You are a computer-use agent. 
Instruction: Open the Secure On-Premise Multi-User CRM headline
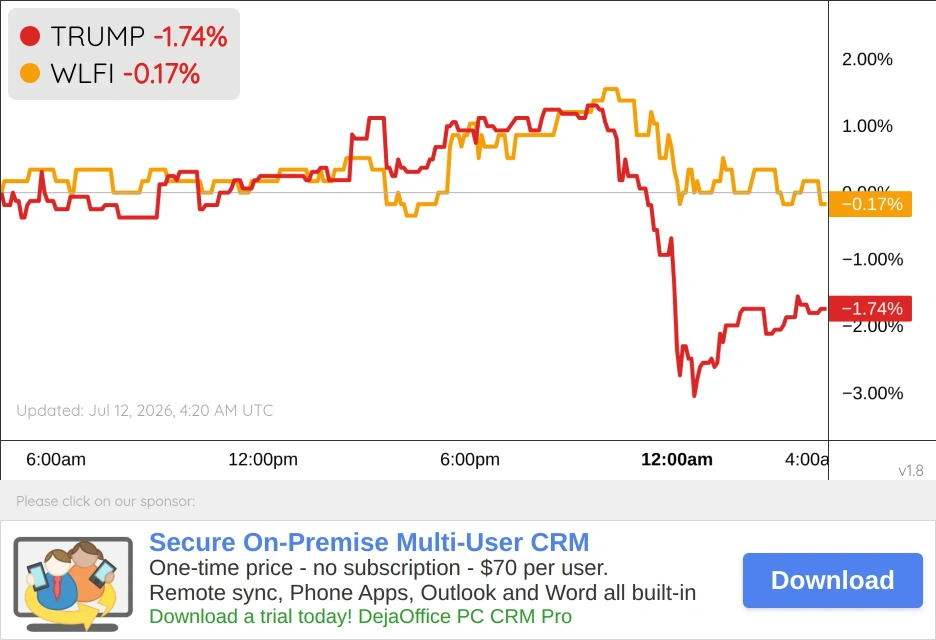tap(369, 542)
